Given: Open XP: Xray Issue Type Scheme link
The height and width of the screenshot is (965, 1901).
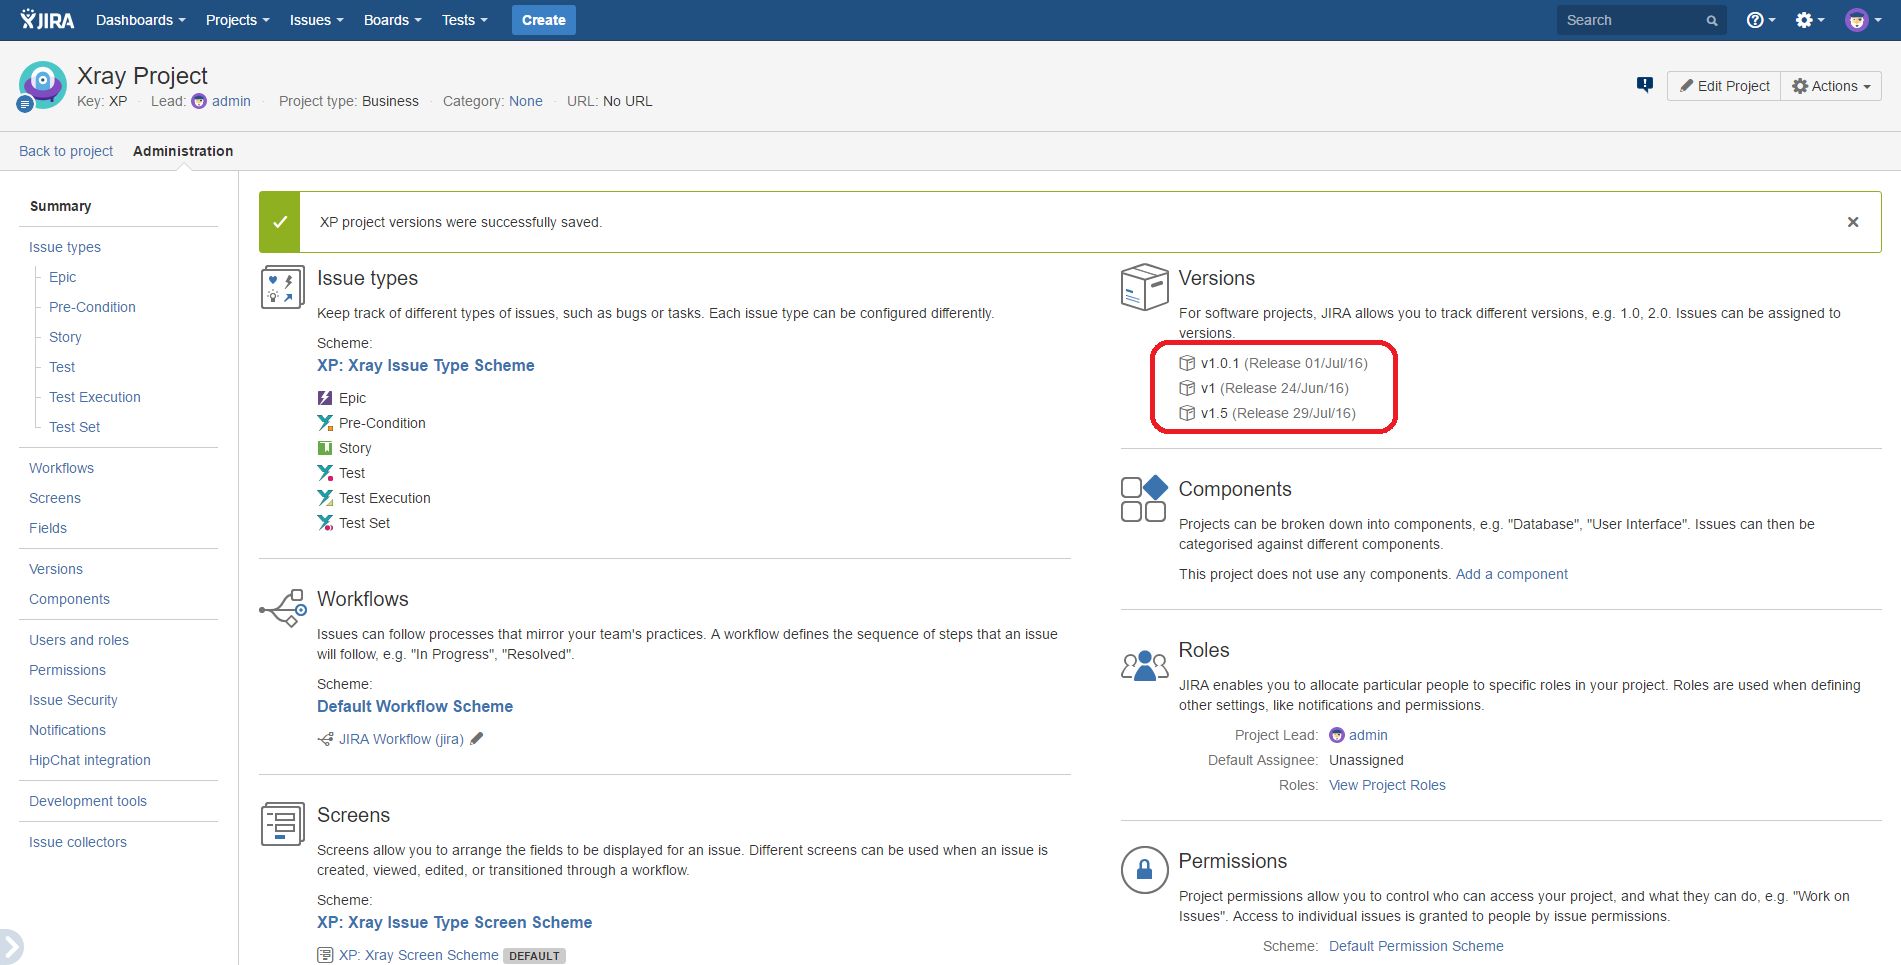Looking at the screenshot, I should point(426,365).
